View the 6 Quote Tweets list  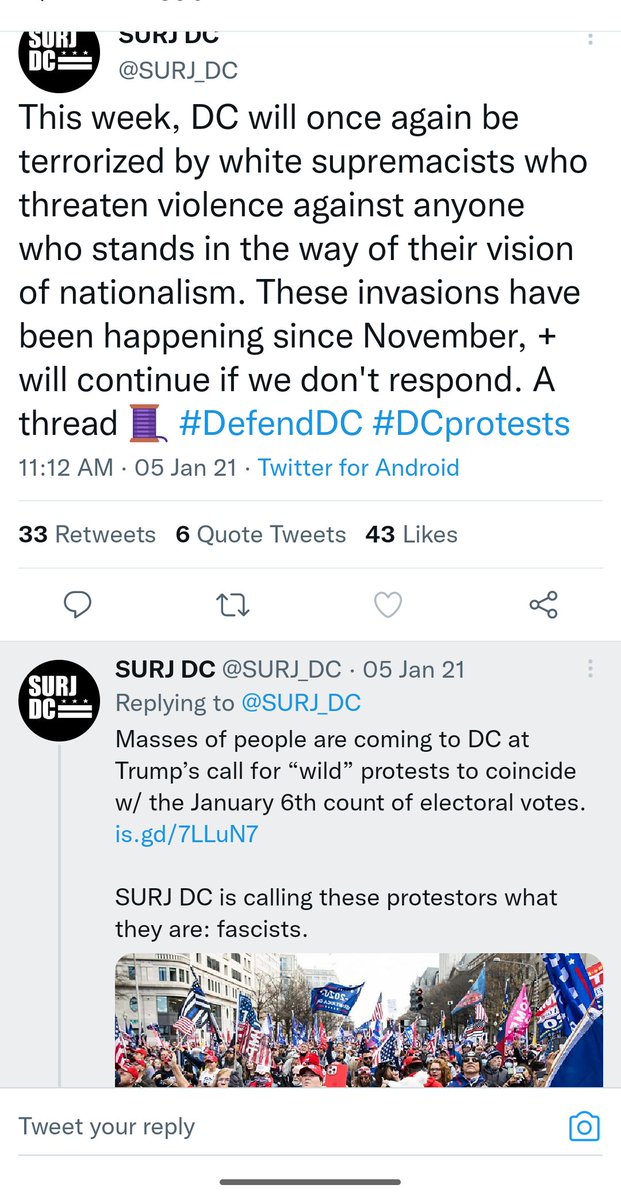click(261, 534)
